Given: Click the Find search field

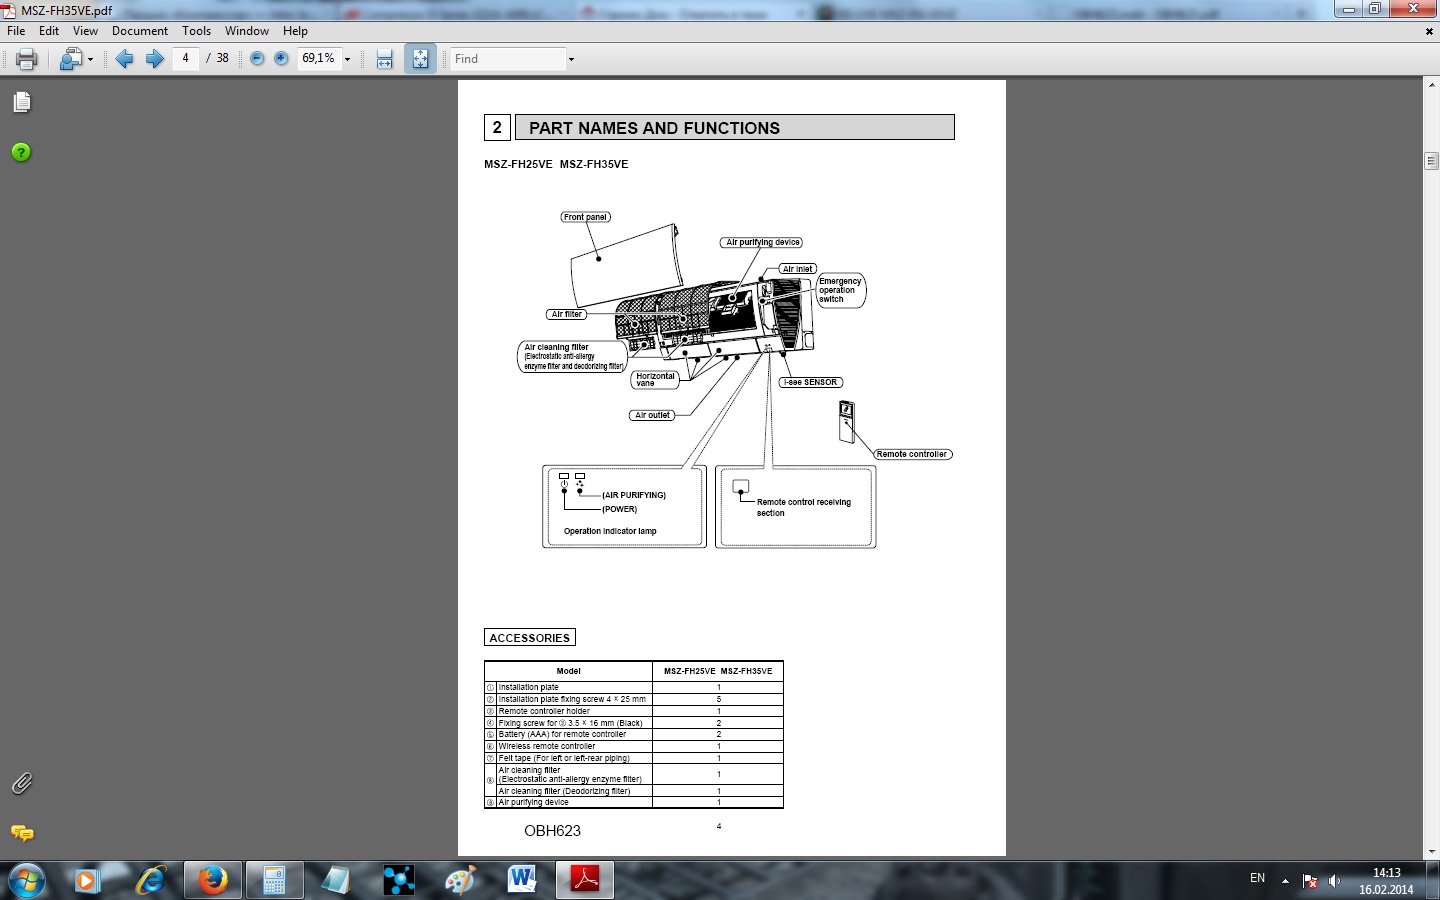Looking at the screenshot, I should point(508,59).
